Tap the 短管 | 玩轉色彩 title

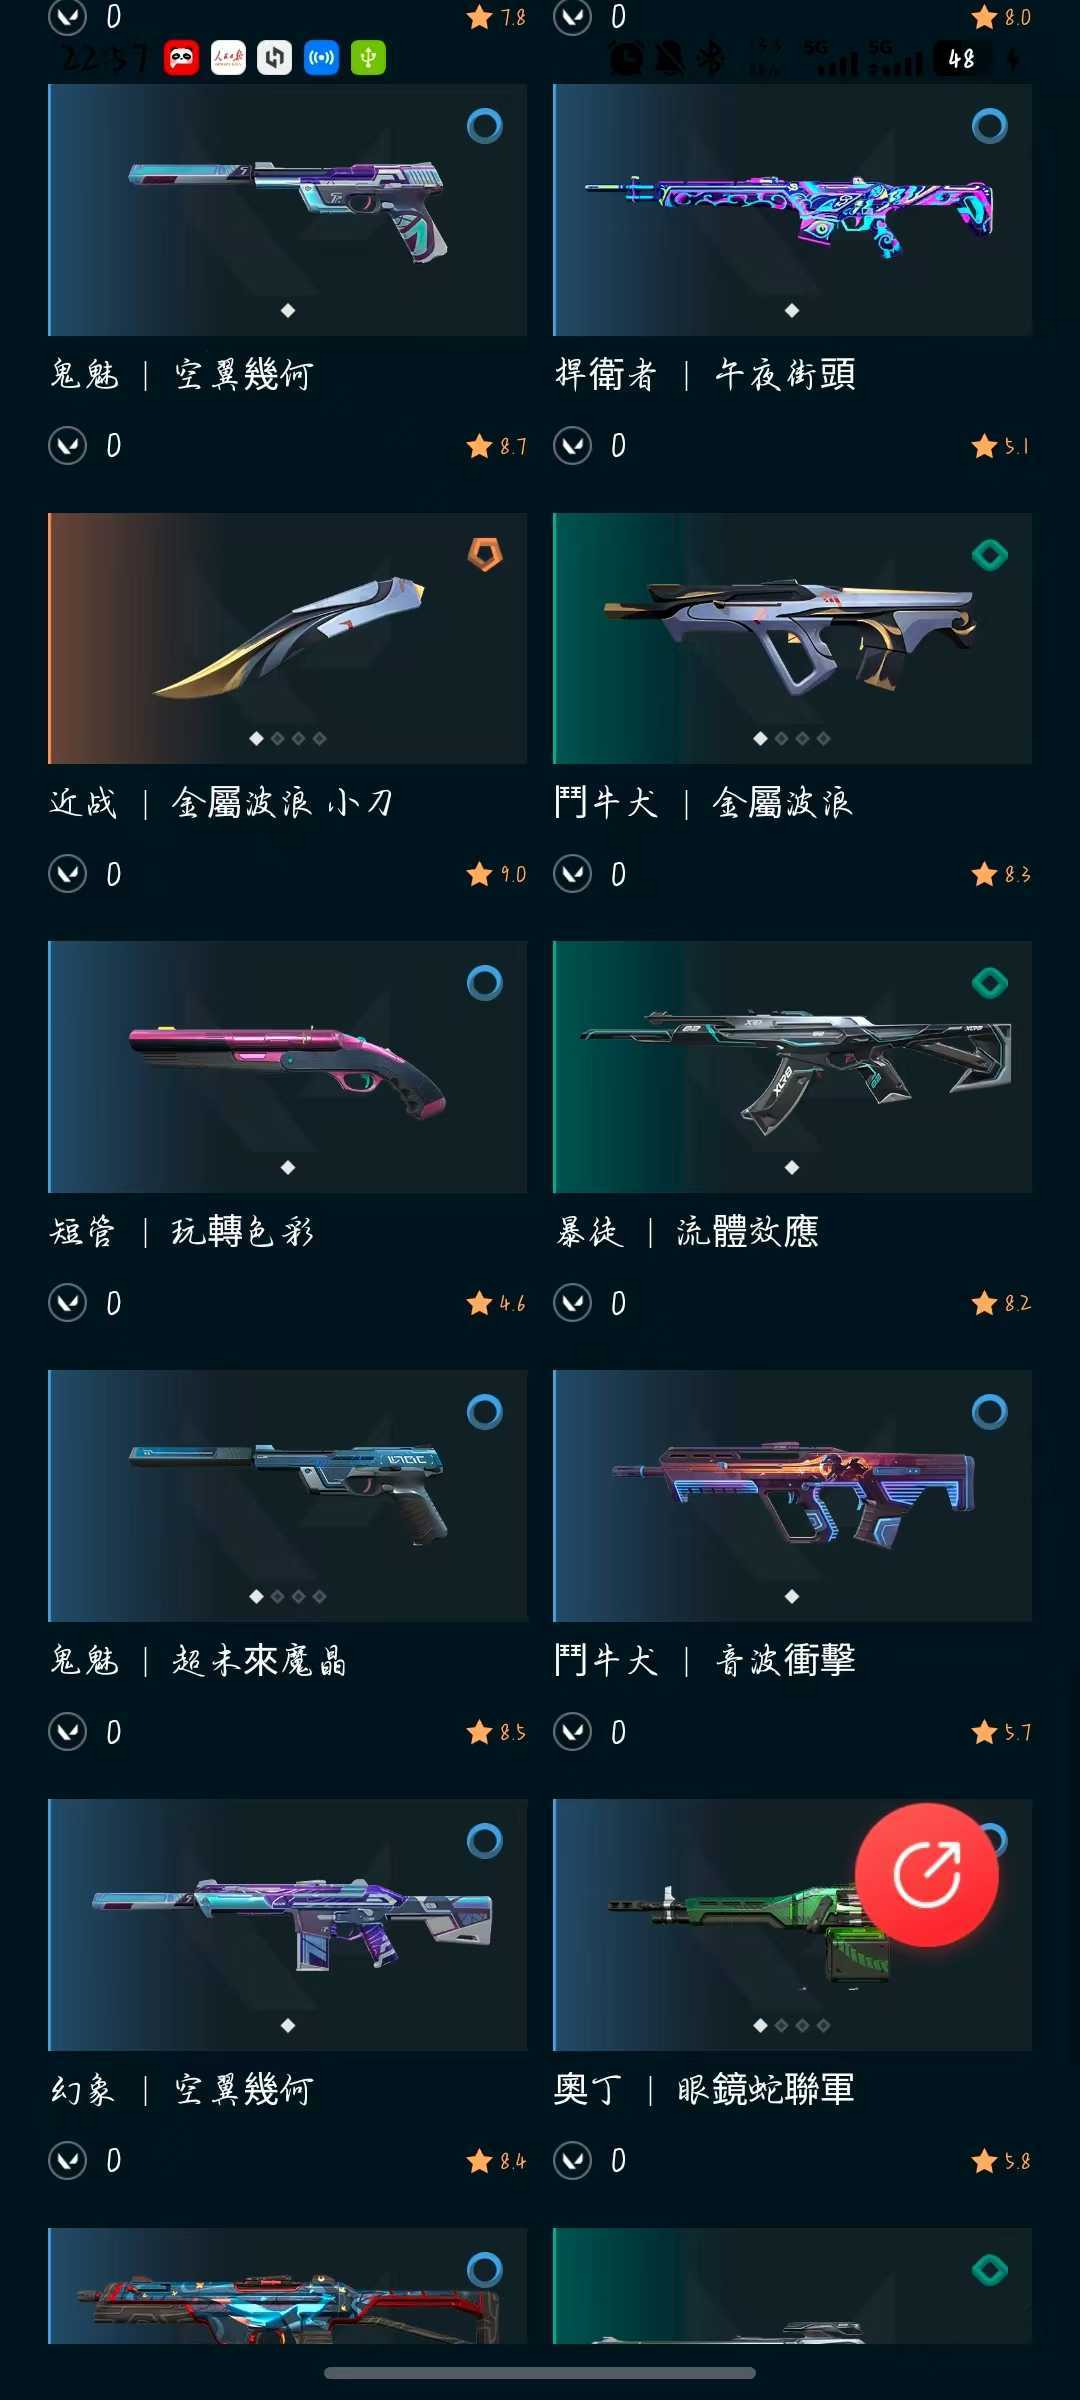(x=183, y=1231)
